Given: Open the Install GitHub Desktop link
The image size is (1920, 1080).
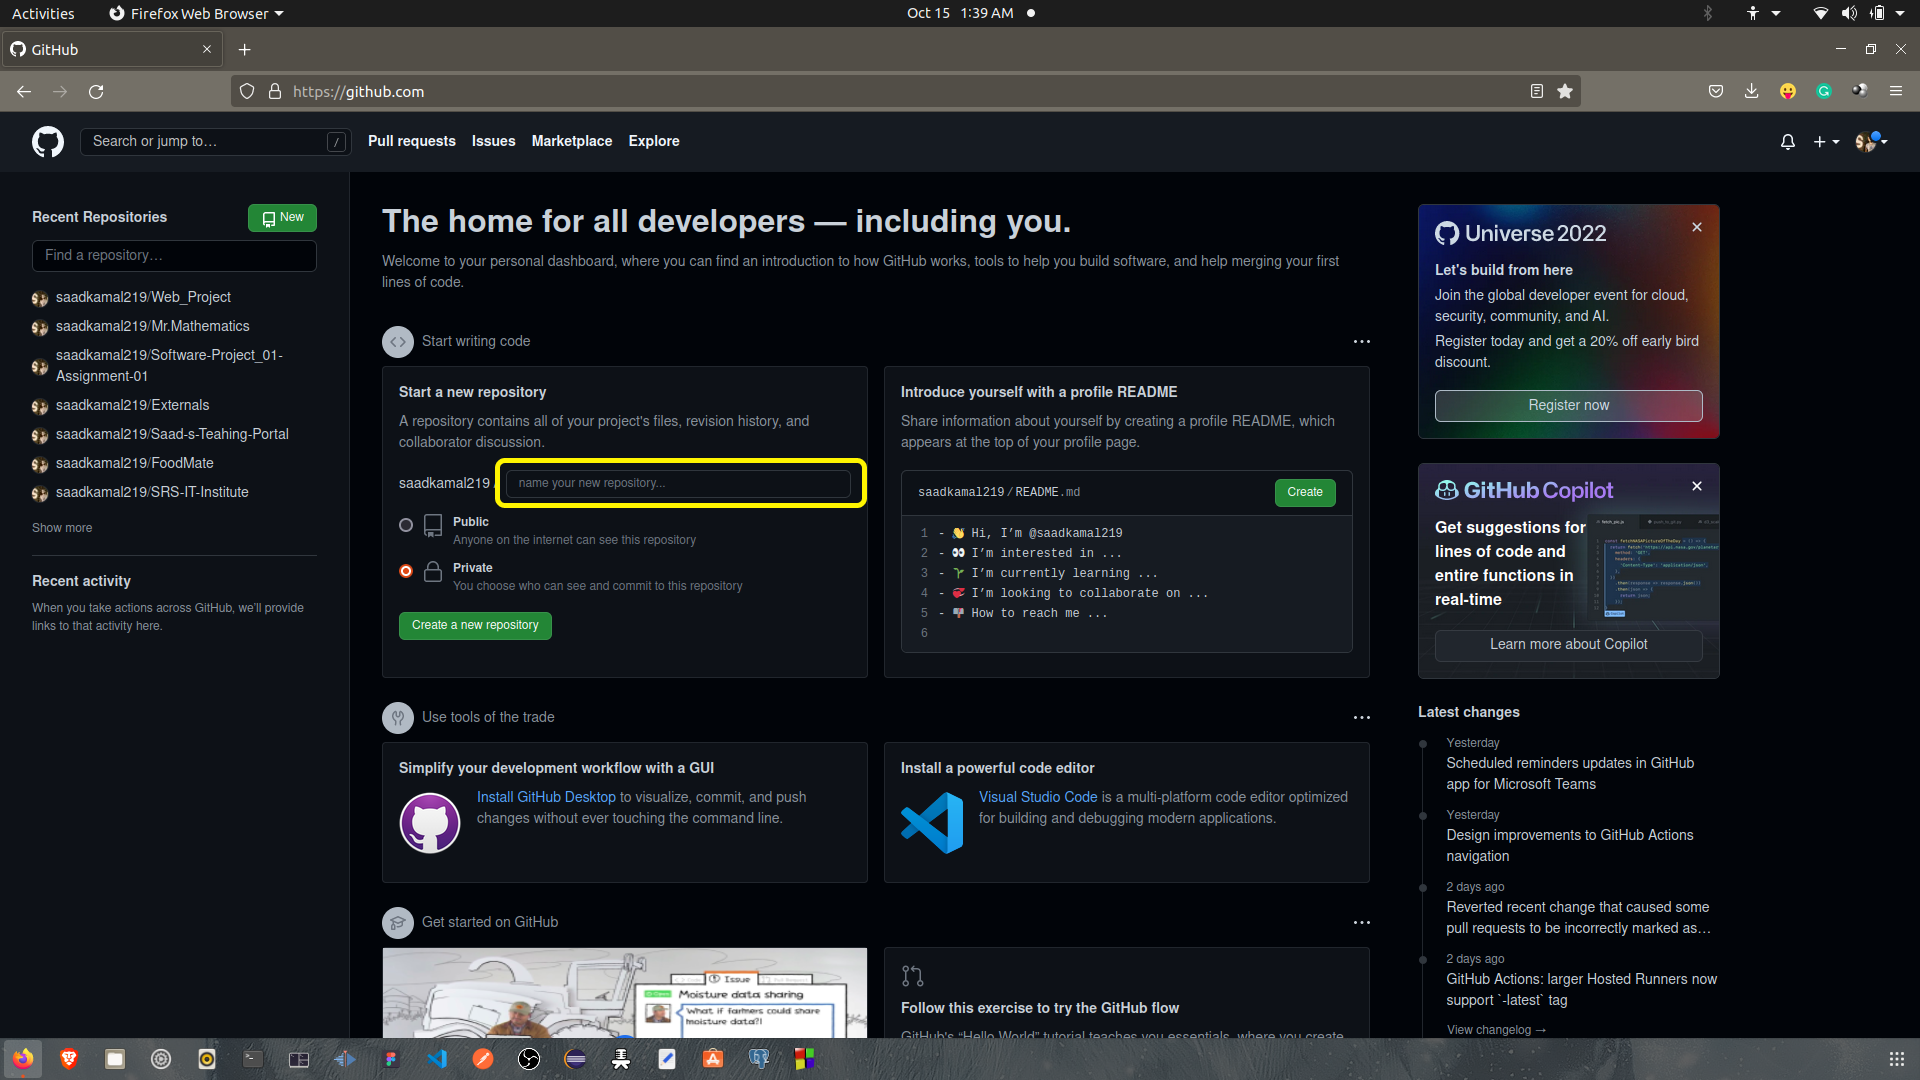Looking at the screenshot, I should tap(546, 797).
